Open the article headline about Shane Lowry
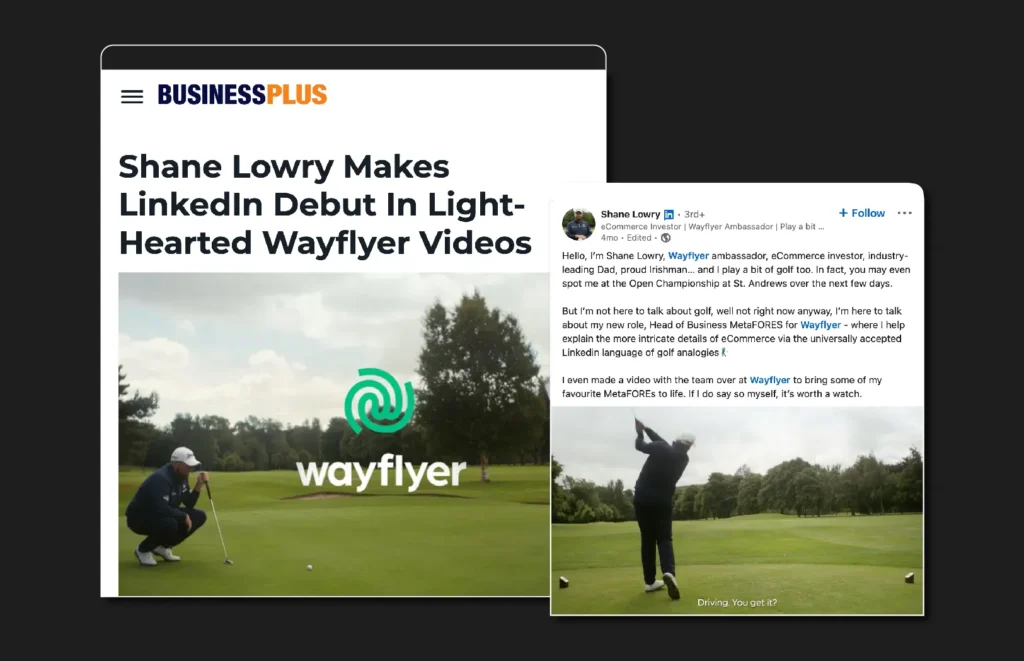The image size is (1024, 661). coord(325,204)
